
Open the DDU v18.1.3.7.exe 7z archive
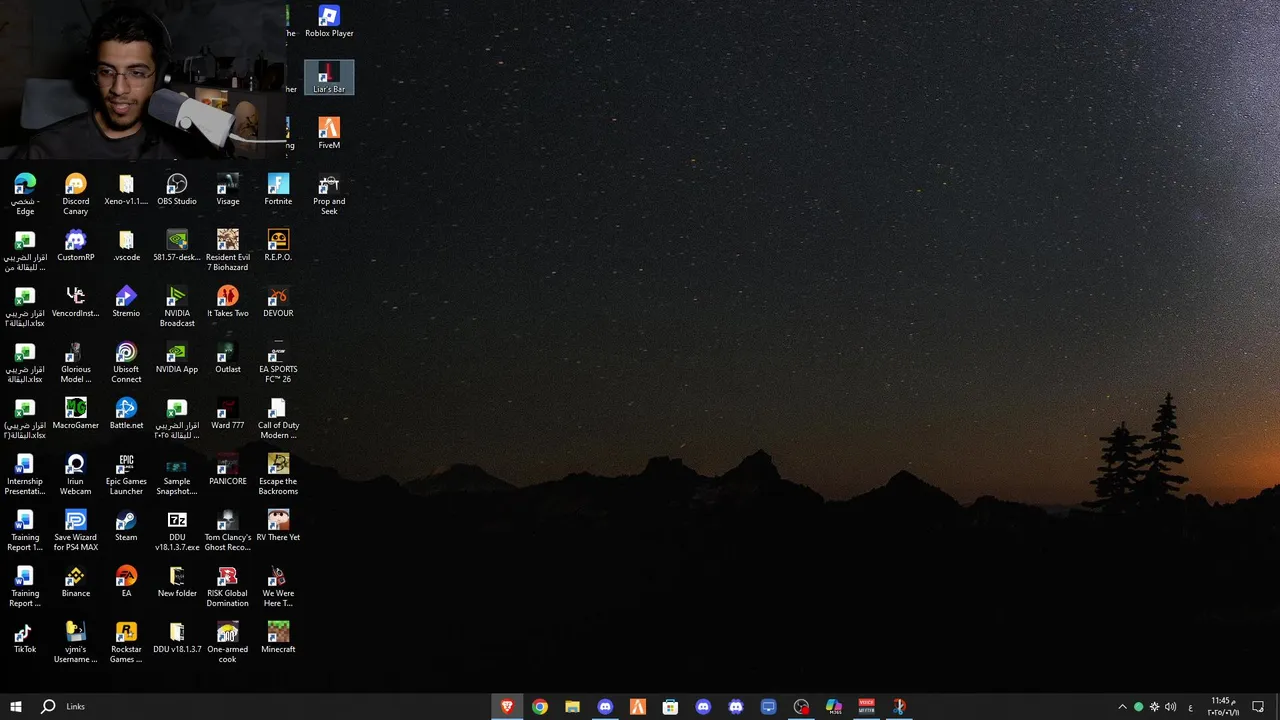pos(177,530)
